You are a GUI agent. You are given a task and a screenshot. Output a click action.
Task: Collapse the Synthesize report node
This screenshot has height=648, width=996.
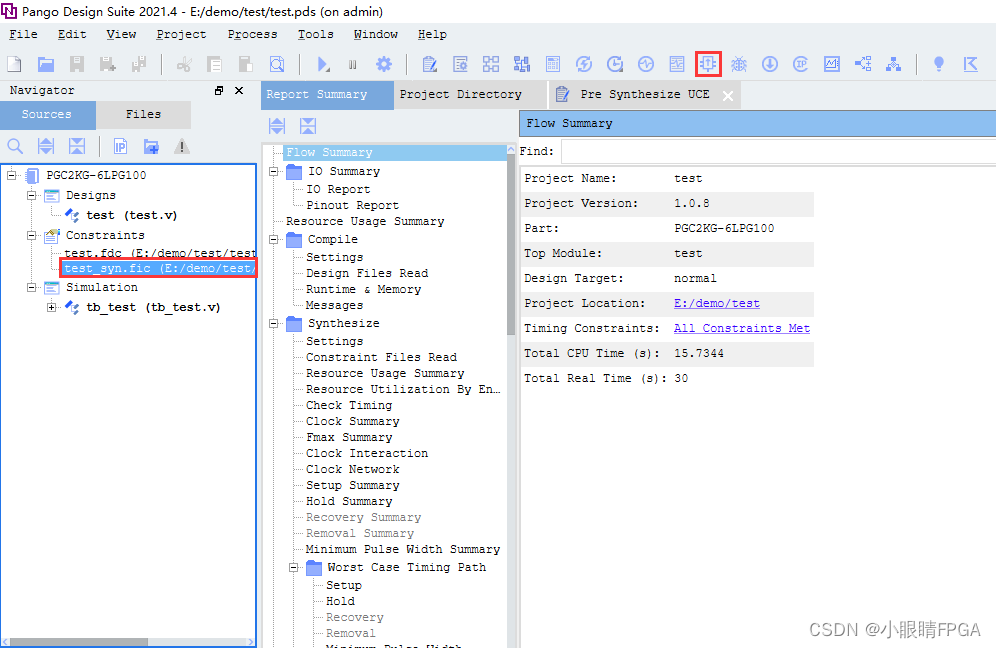[x=274, y=323]
